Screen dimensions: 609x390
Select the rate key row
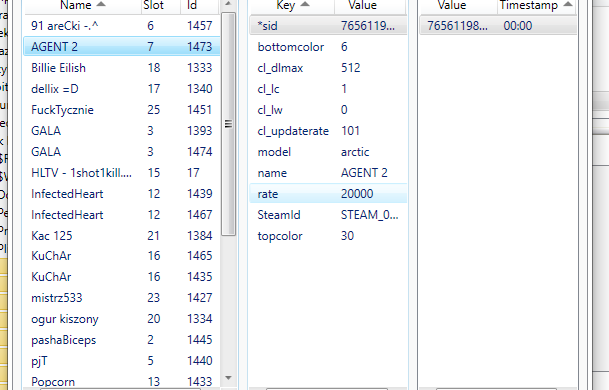[328, 193]
